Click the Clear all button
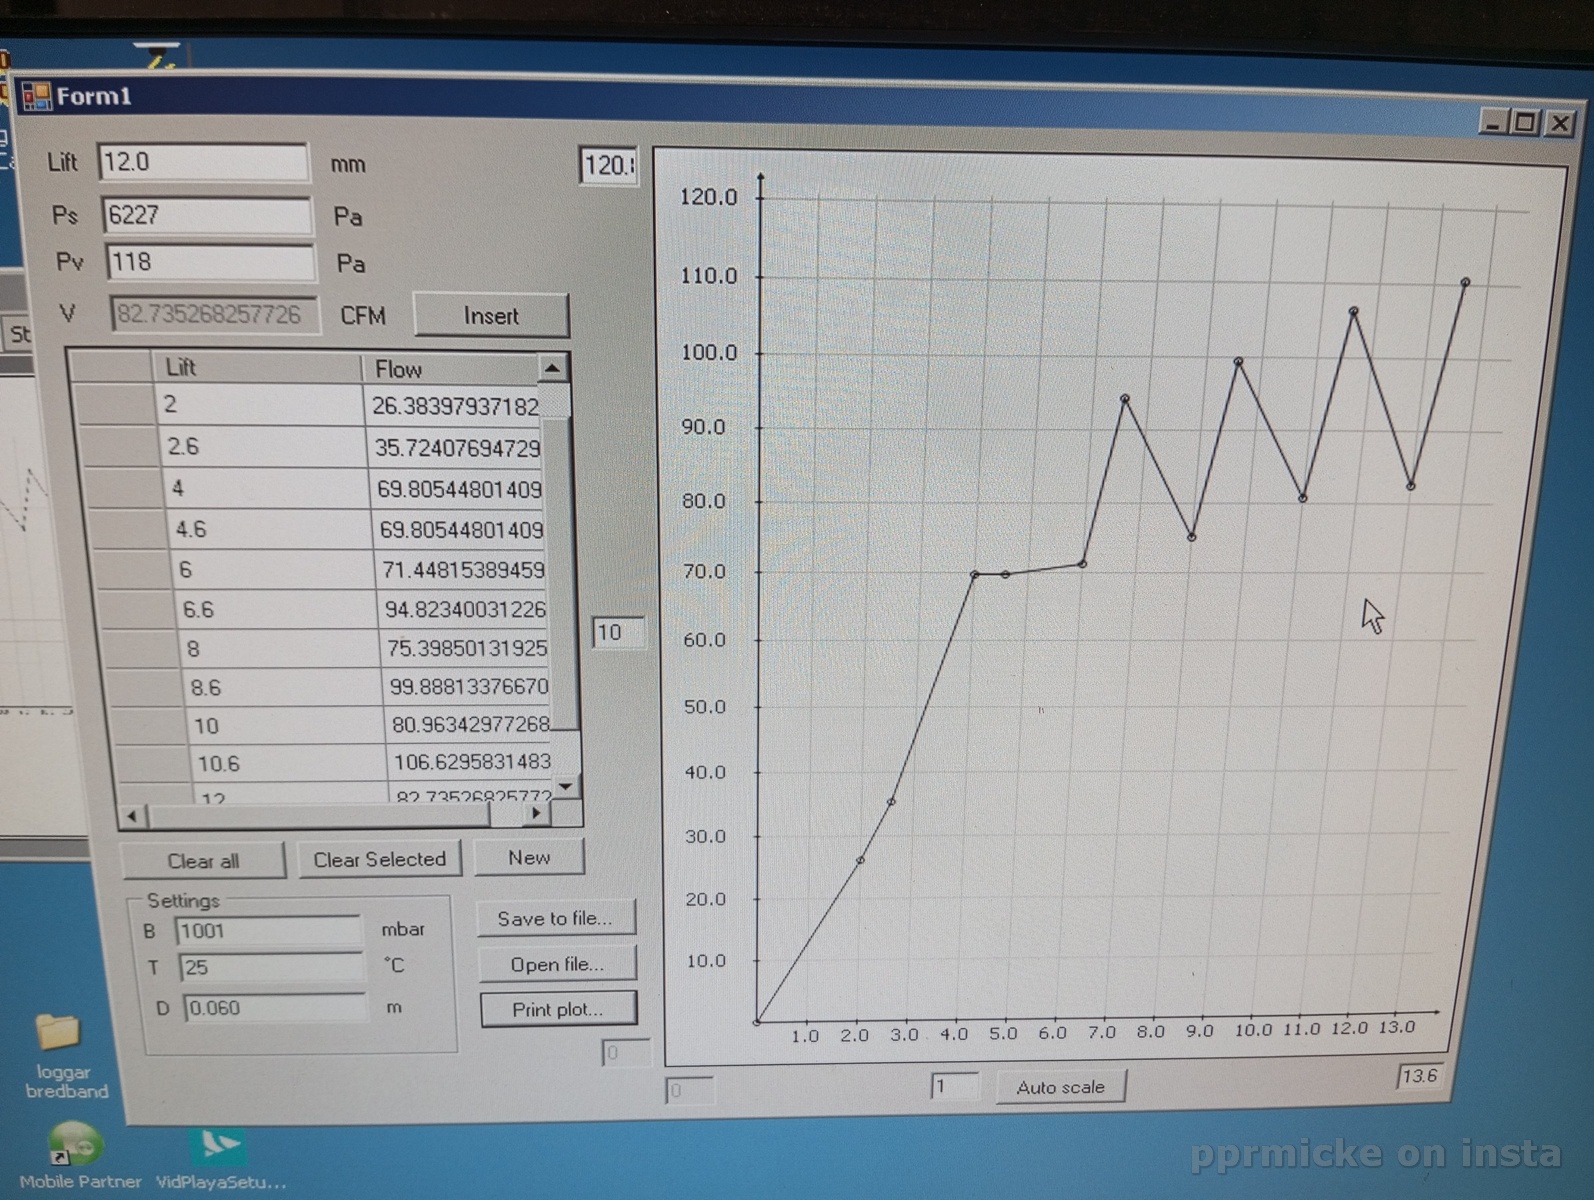Image resolution: width=1594 pixels, height=1200 pixels. pos(203,861)
